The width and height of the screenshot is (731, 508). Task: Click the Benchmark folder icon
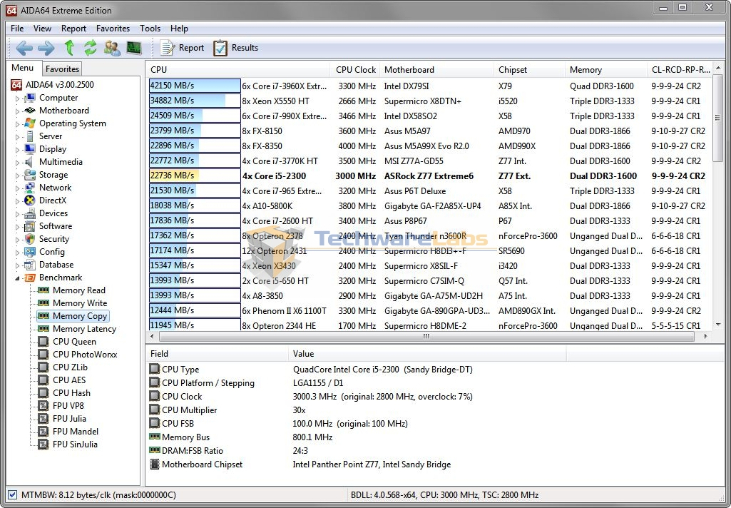click(30, 278)
